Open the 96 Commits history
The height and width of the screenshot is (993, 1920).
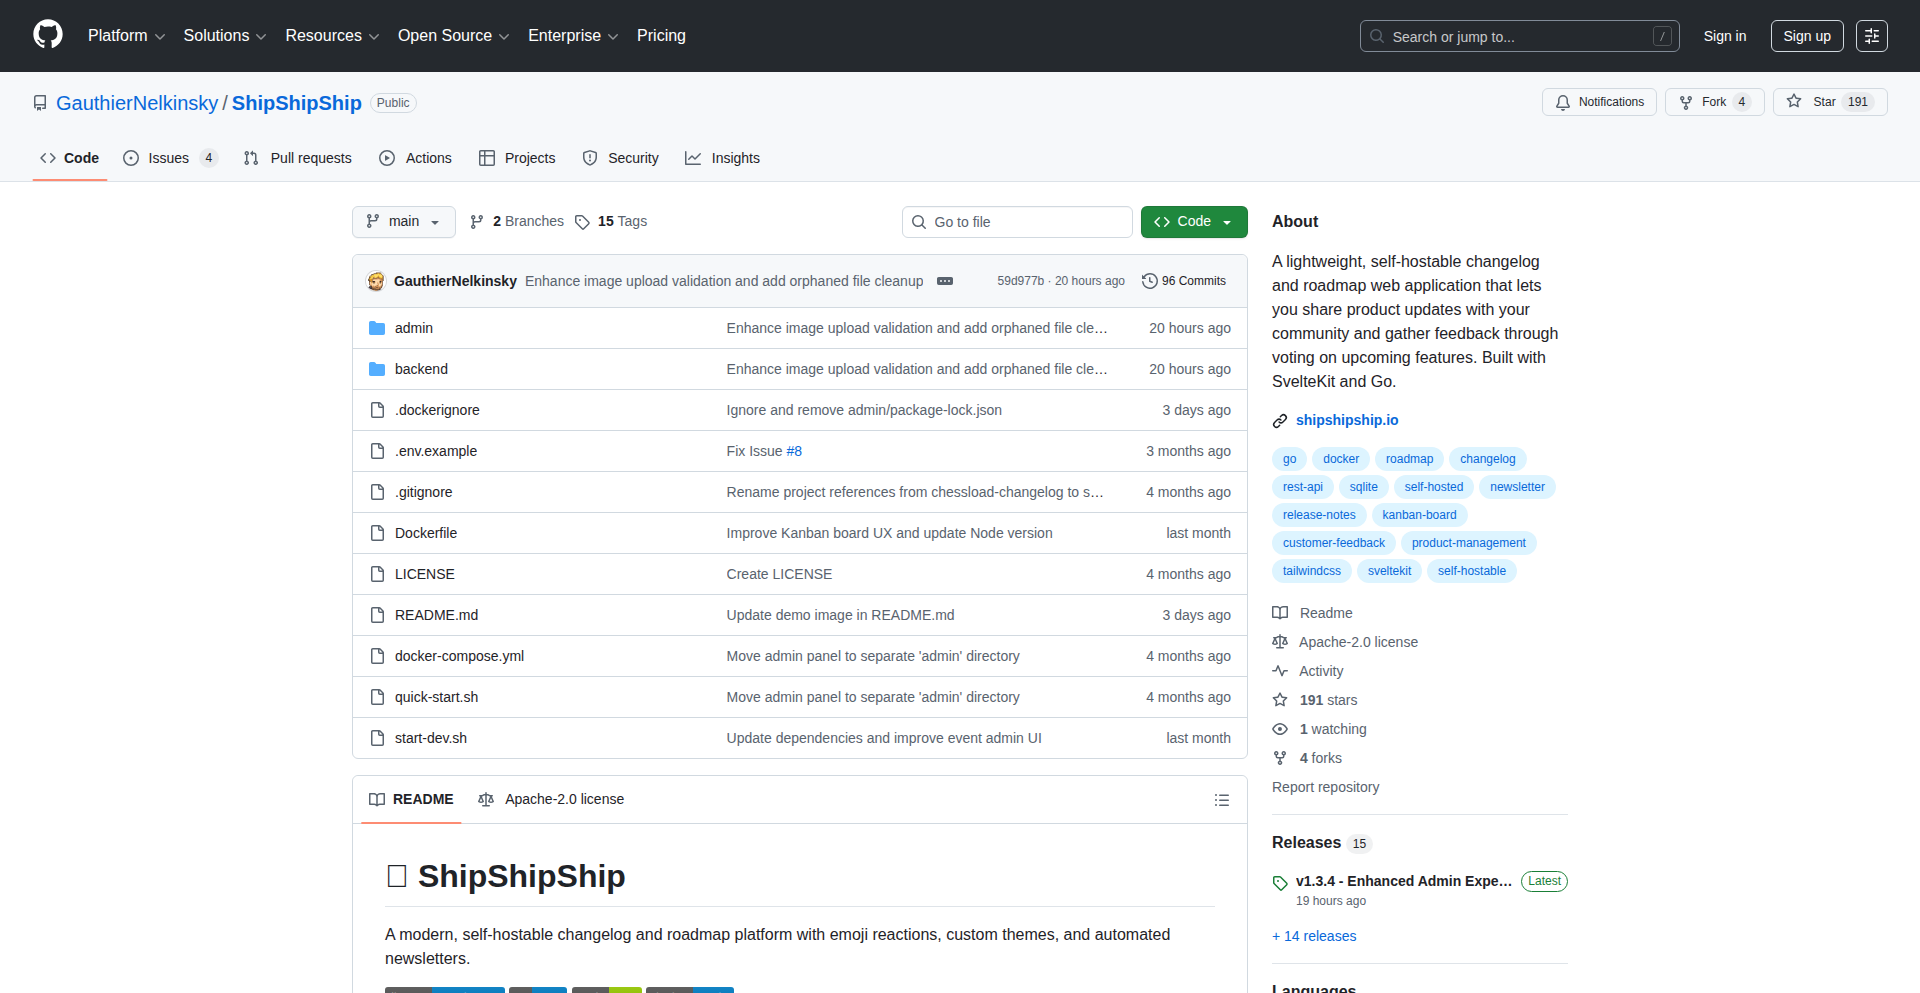click(1184, 281)
